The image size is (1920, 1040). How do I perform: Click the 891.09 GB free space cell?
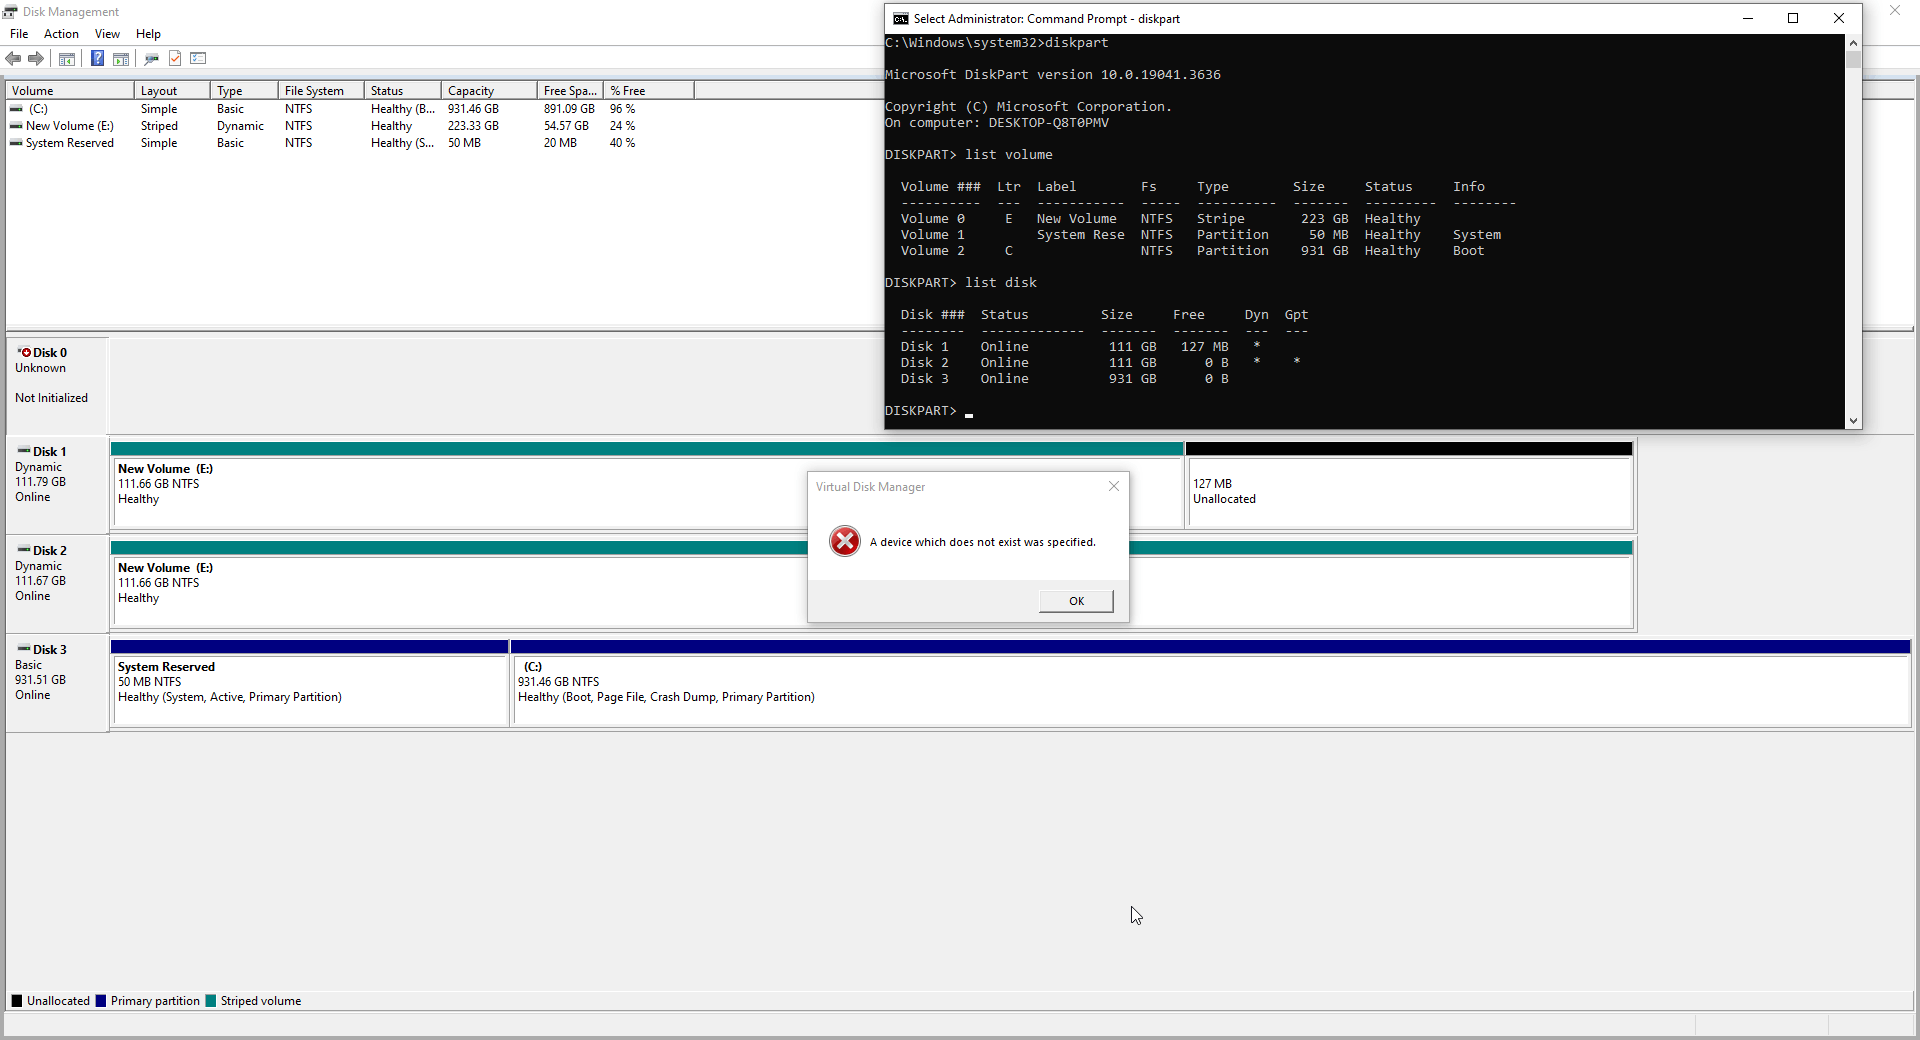pos(569,109)
